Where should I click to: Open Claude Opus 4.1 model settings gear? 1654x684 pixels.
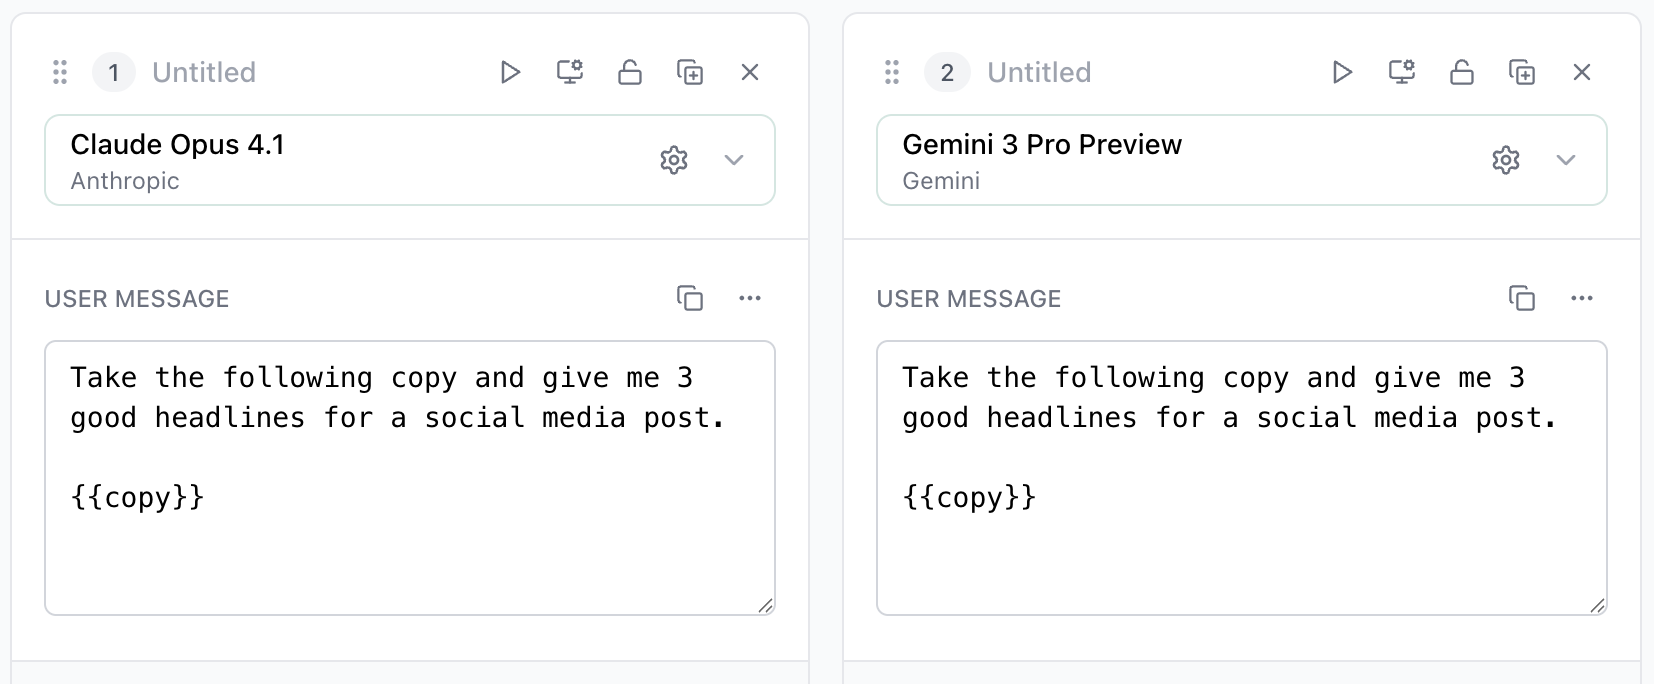point(674,160)
